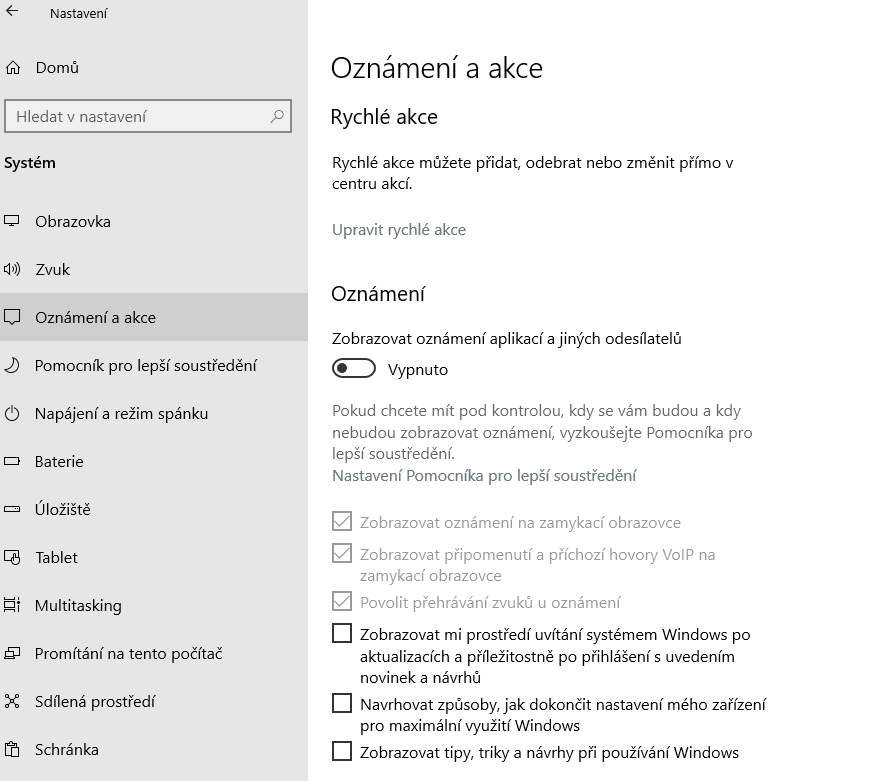Click the search magnifier icon
Image resolution: width=875 pixels, height=781 pixels.
point(277,117)
